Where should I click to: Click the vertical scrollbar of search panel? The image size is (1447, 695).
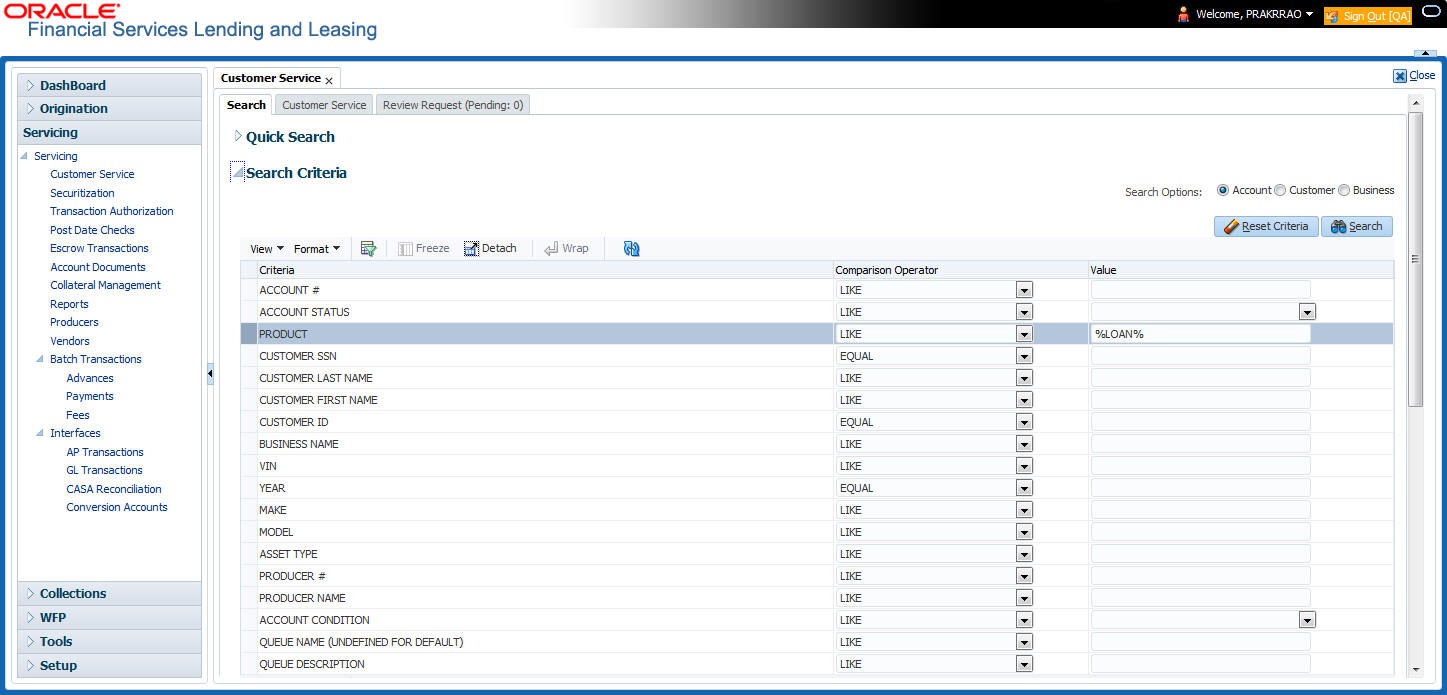(x=1415, y=260)
